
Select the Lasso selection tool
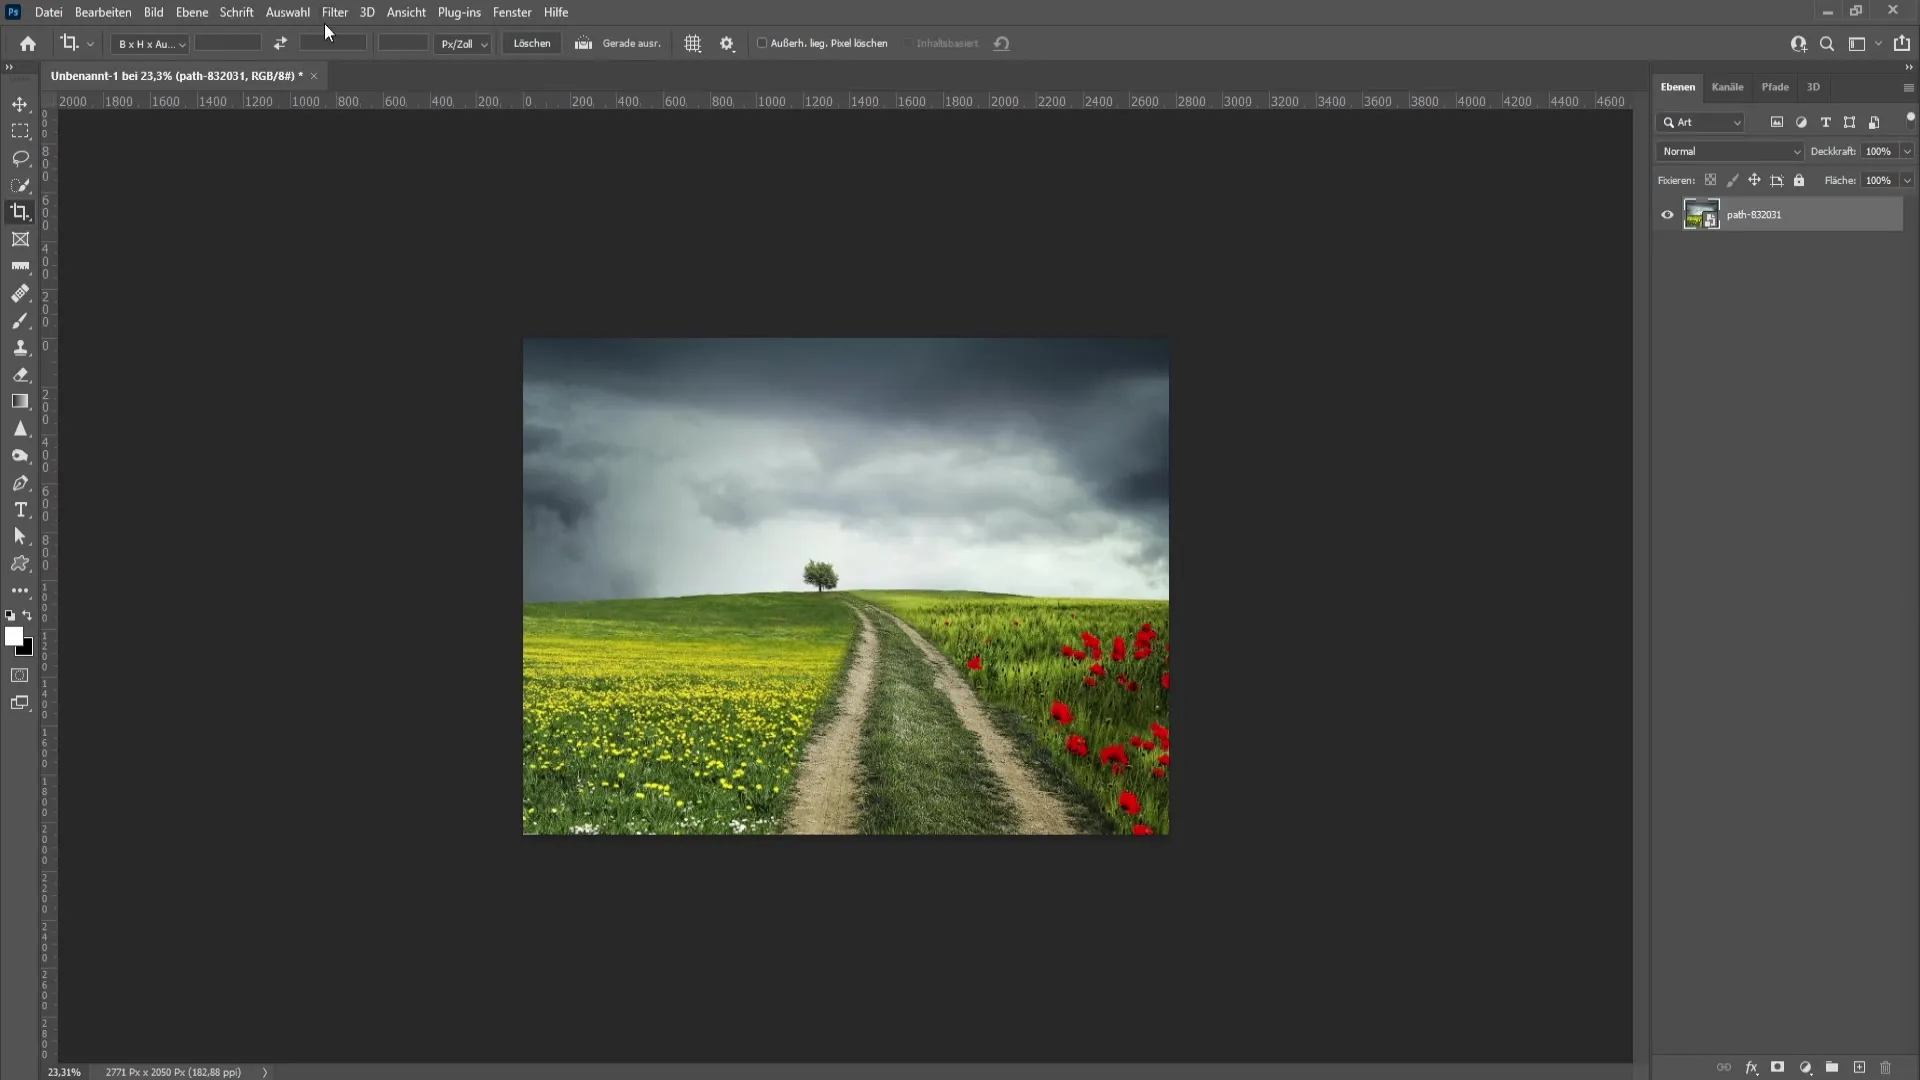[20, 157]
